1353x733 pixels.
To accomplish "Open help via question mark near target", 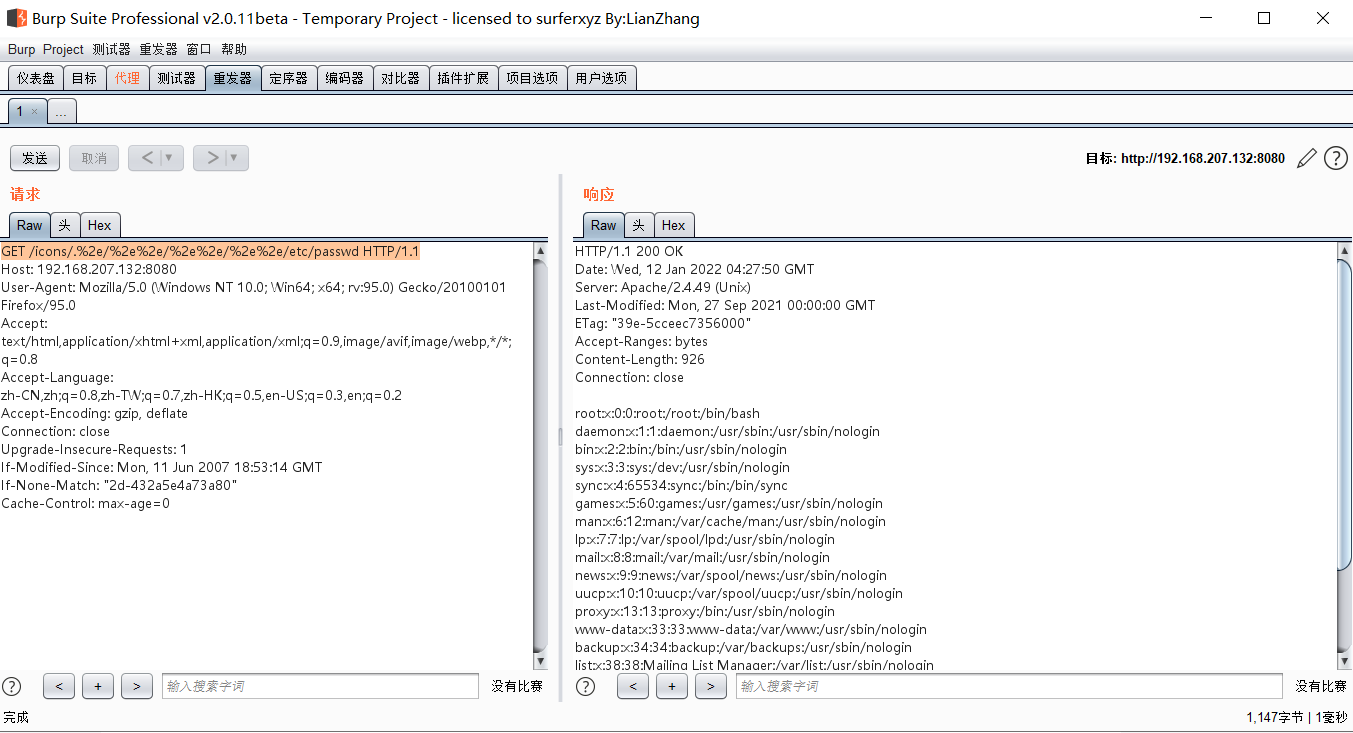I will (1336, 158).
